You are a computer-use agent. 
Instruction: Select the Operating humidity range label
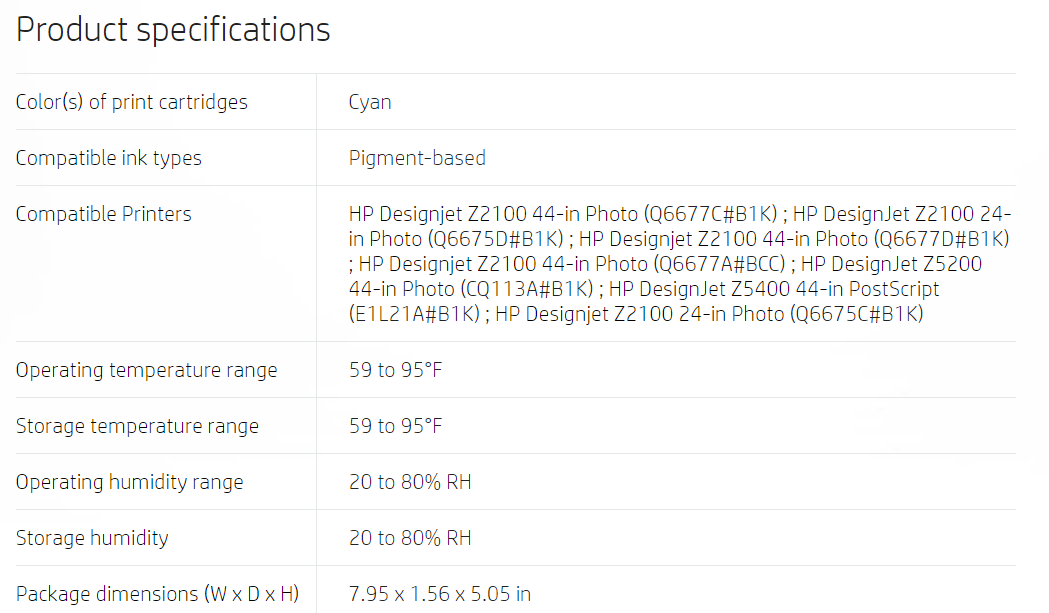click(x=130, y=483)
